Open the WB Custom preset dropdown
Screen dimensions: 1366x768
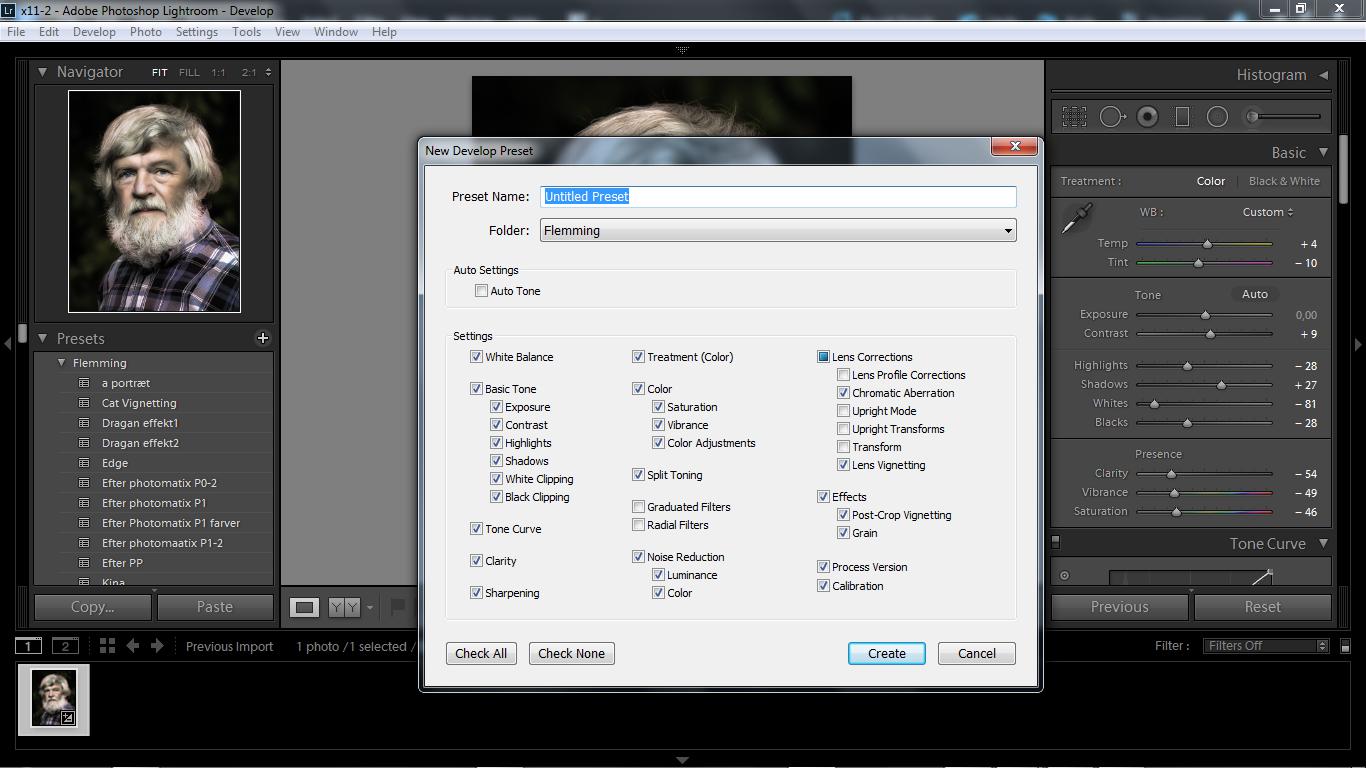coord(1267,212)
